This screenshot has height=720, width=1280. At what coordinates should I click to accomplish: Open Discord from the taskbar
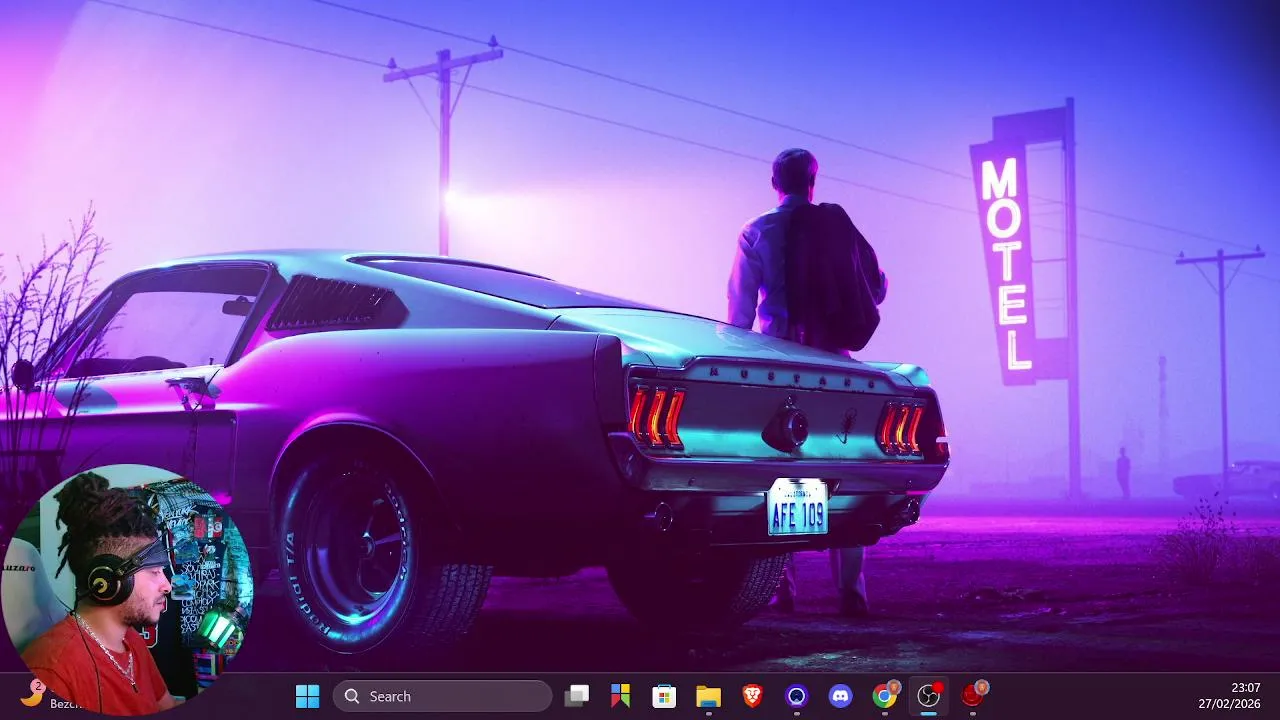[841, 696]
